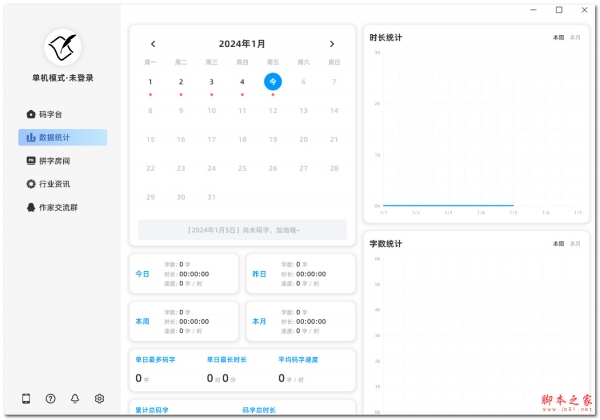Click the mobile phone icon in the sidebar footer
Screen dimensions: 600x420
pyautogui.click(x=26, y=399)
